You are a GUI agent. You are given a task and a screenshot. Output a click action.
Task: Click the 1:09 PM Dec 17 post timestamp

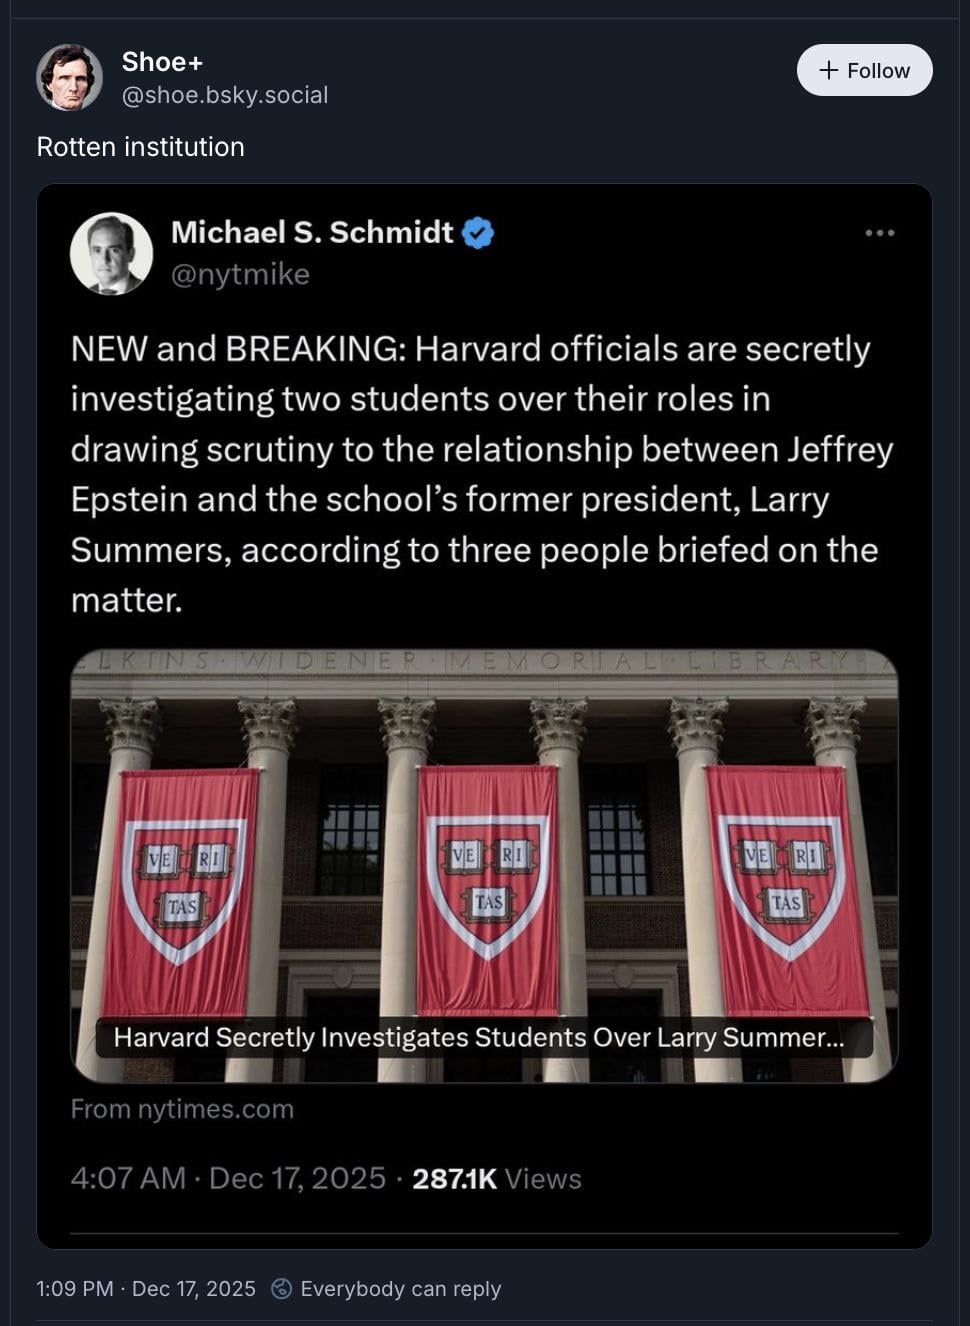click(146, 1289)
